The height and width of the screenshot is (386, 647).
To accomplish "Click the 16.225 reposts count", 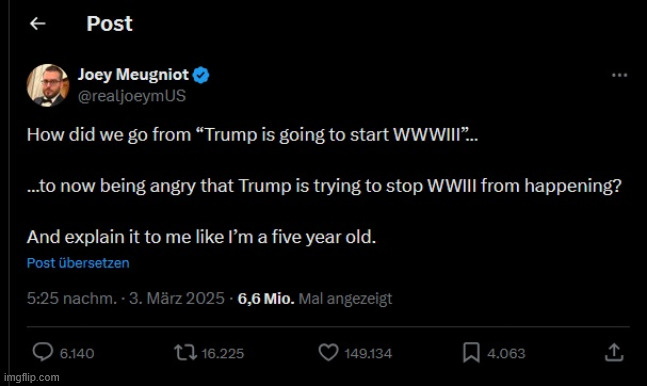I will click(223, 353).
